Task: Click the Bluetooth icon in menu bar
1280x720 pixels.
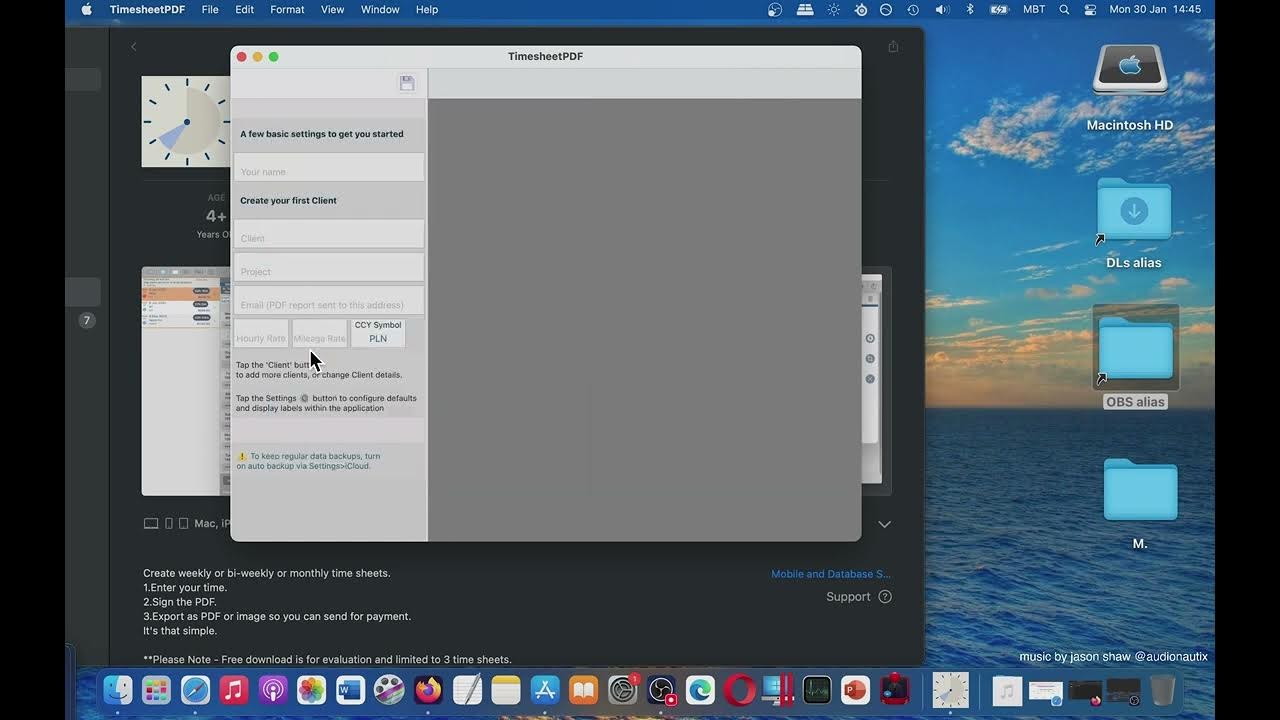Action: point(969,9)
